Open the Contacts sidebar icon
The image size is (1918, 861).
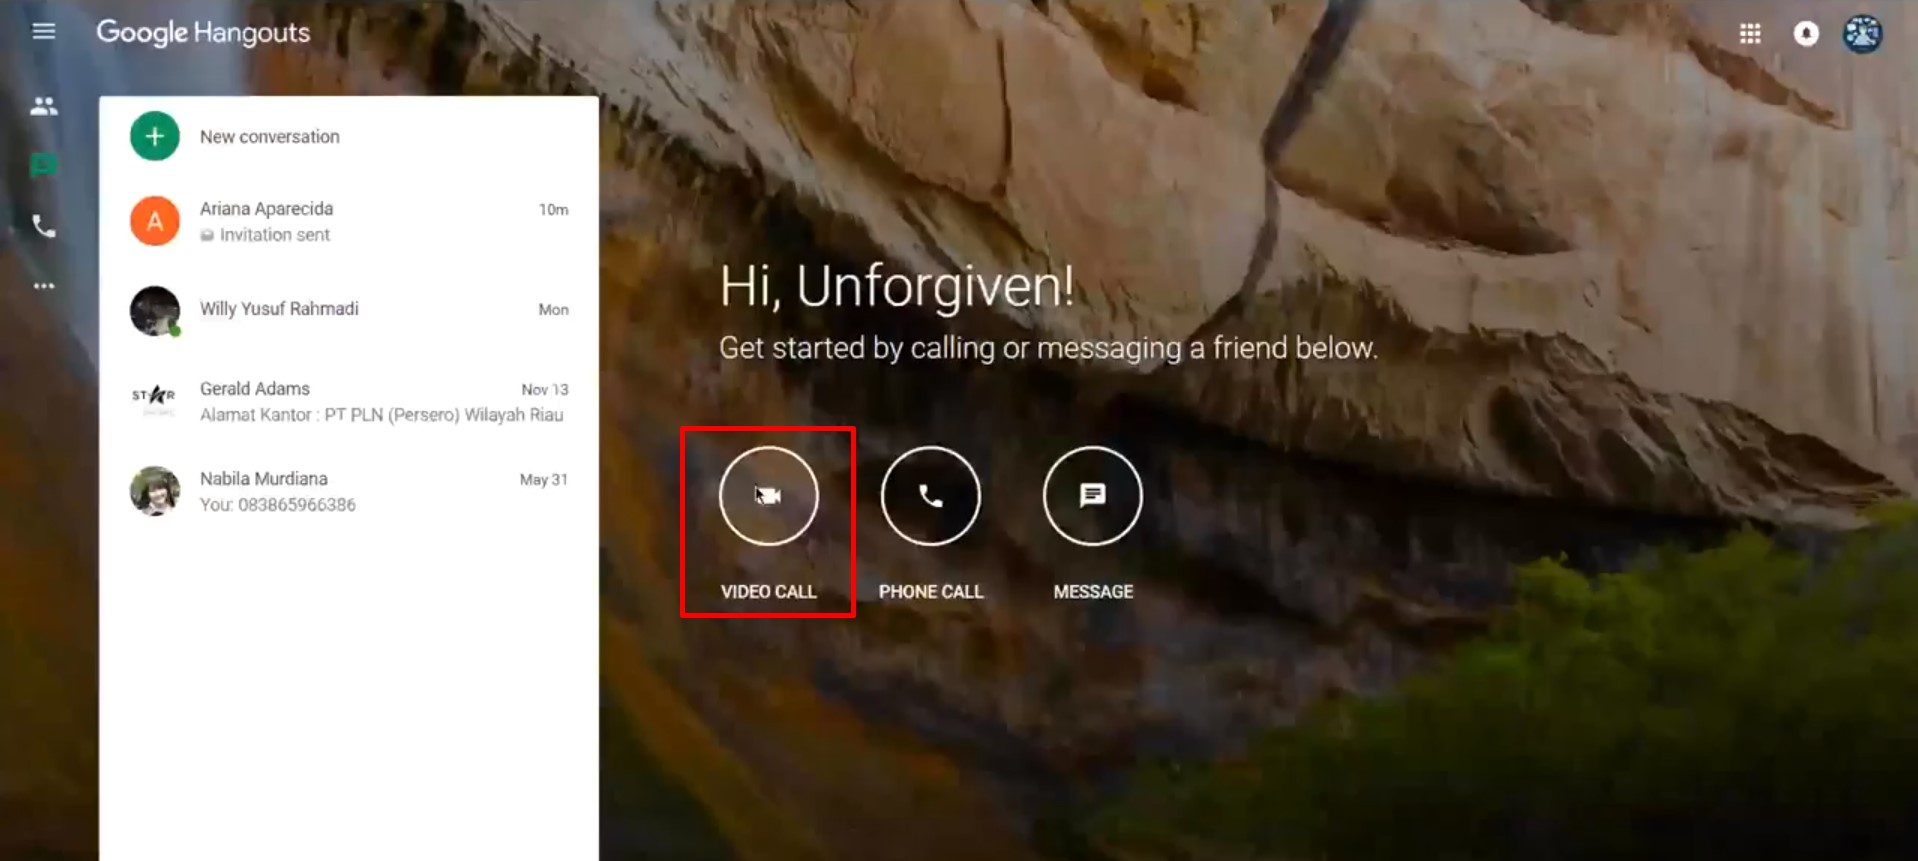44,106
